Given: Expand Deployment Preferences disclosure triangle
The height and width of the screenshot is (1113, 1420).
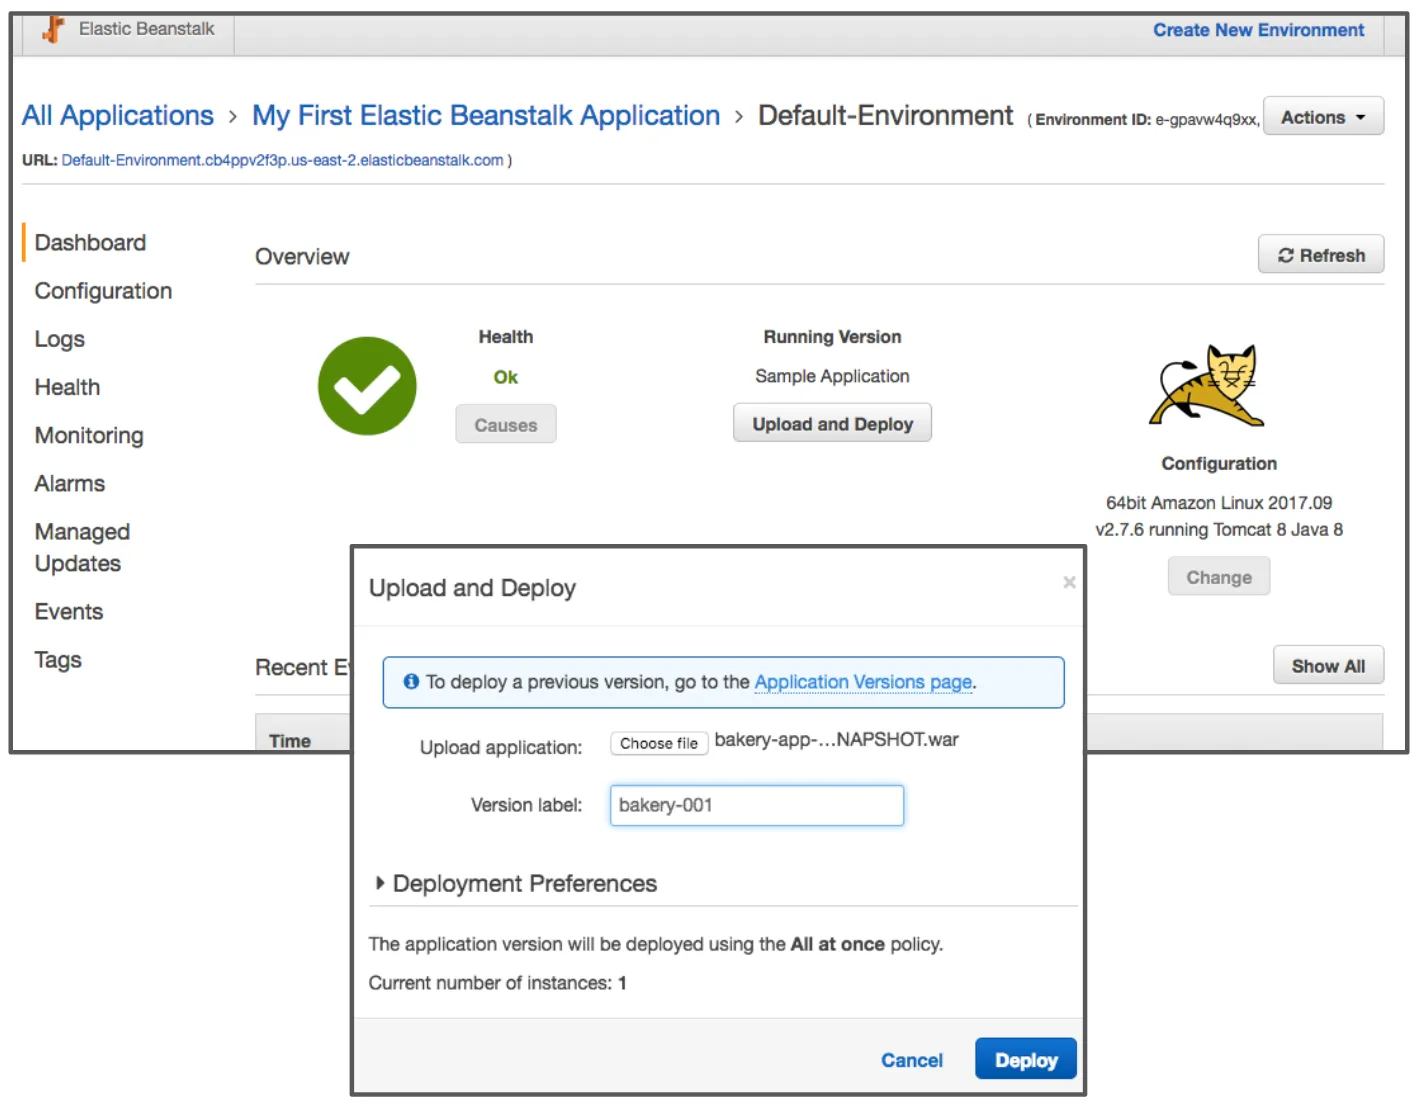Looking at the screenshot, I should click(380, 884).
